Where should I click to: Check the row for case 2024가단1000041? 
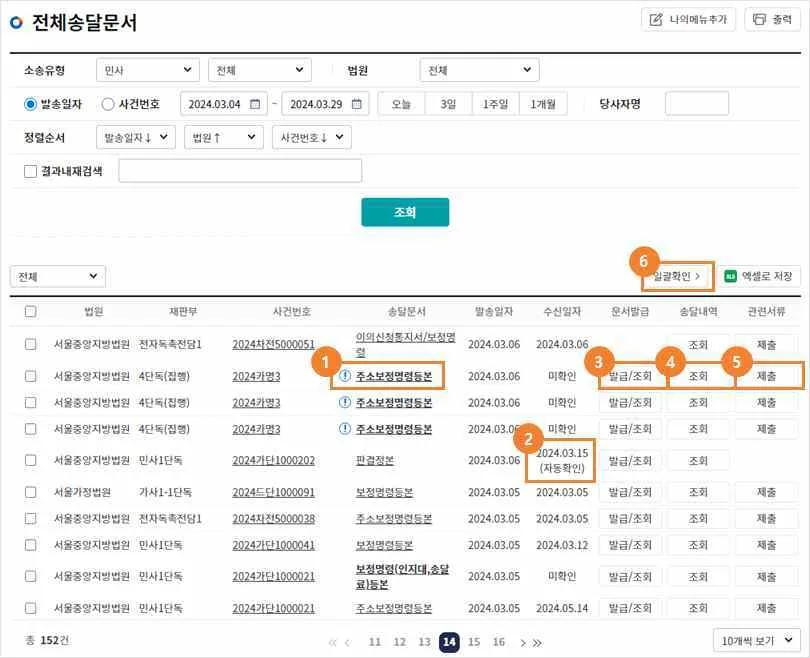click(30, 545)
